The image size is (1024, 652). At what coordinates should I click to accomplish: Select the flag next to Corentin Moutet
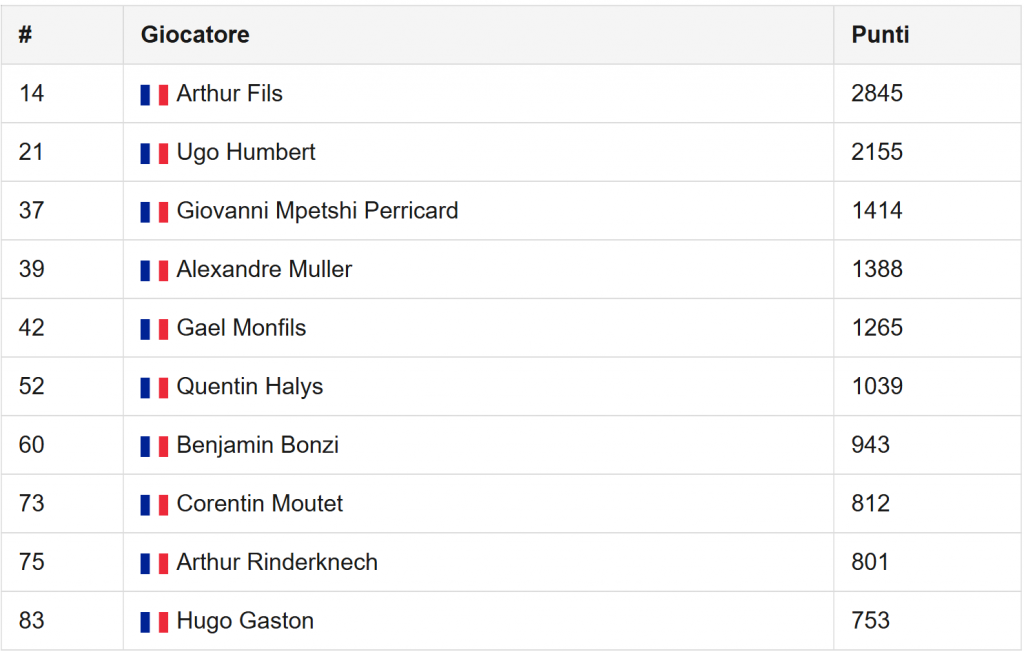154,505
